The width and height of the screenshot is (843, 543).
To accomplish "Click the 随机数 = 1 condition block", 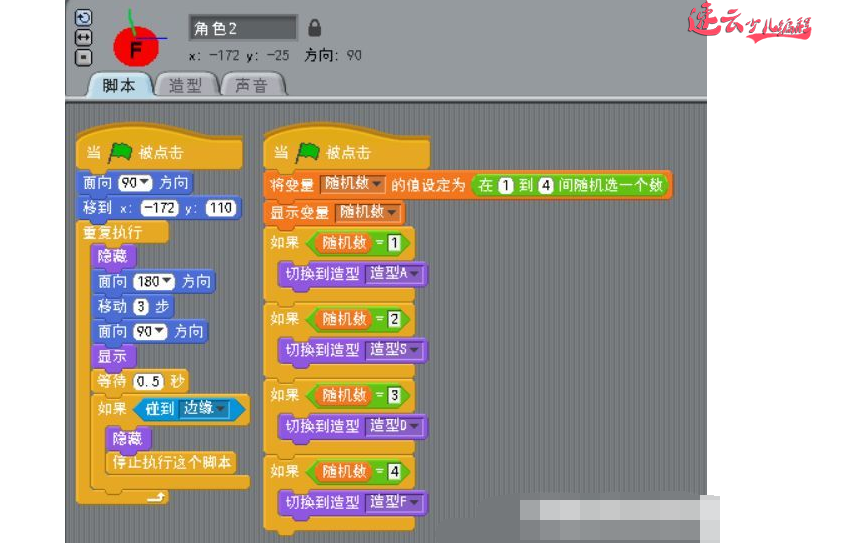I will pos(358,244).
